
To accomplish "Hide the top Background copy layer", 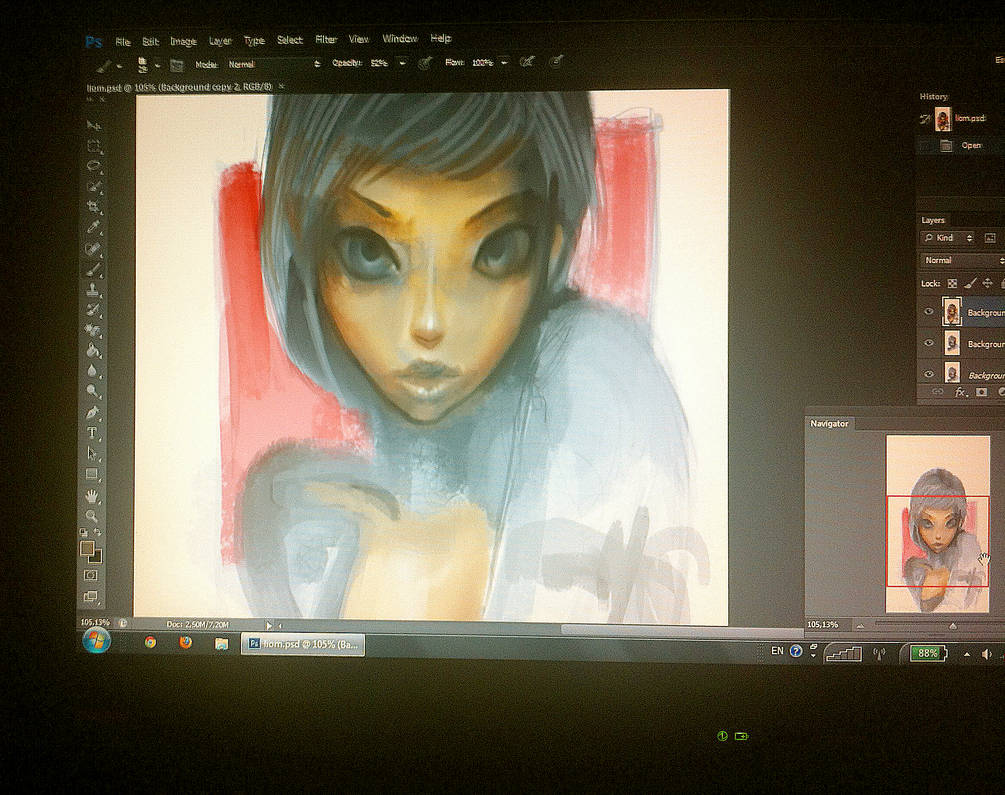I will (929, 312).
